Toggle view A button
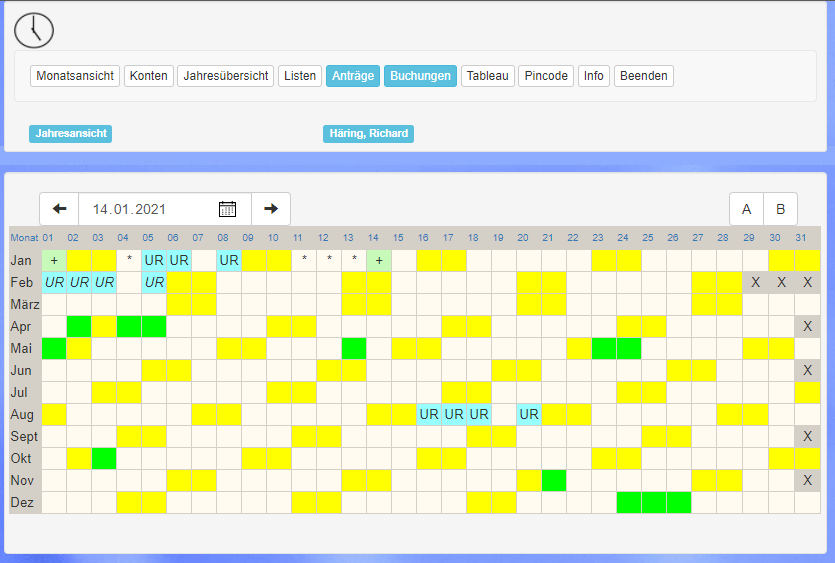This screenshot has width=835, height=563. pyautogui.click(x=746, y=210)
